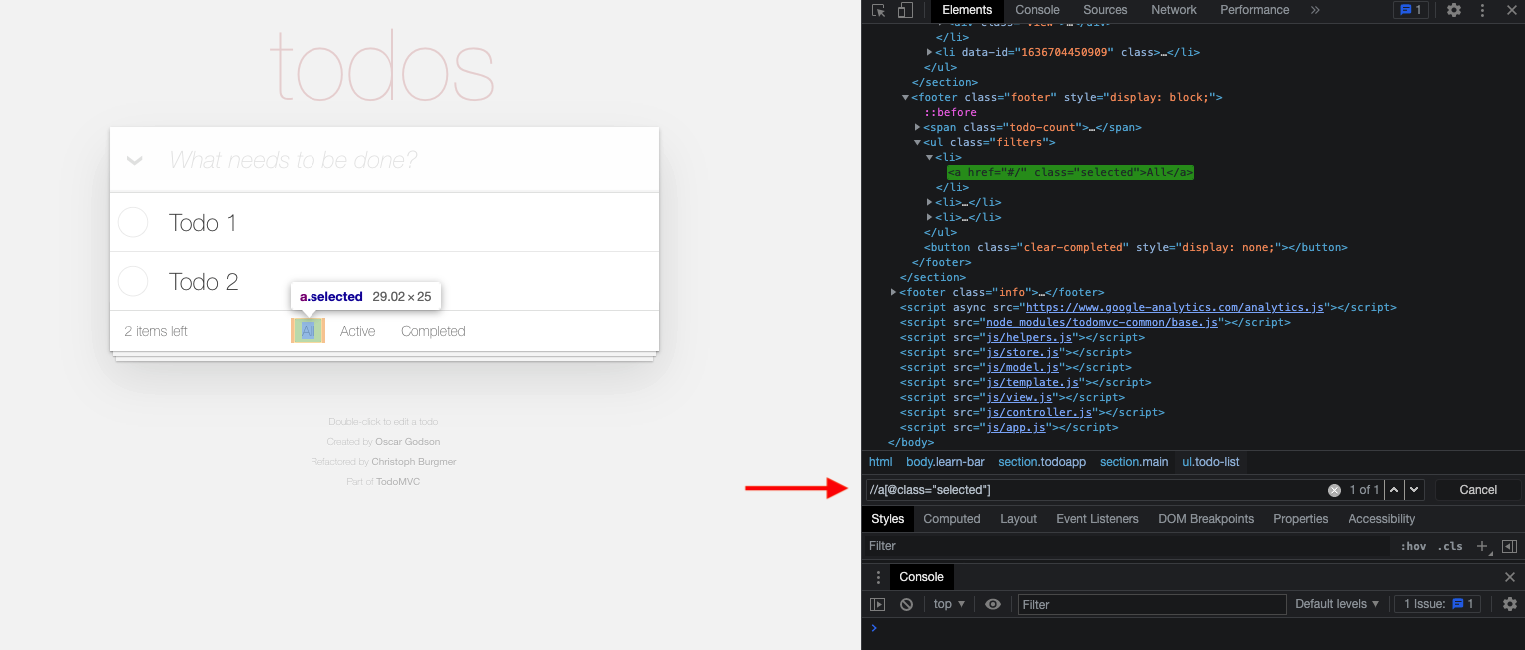This screenshot has width=1525, height=650.
Task: Mark Todo 2 as completed
Action: (x=133, y=281)
